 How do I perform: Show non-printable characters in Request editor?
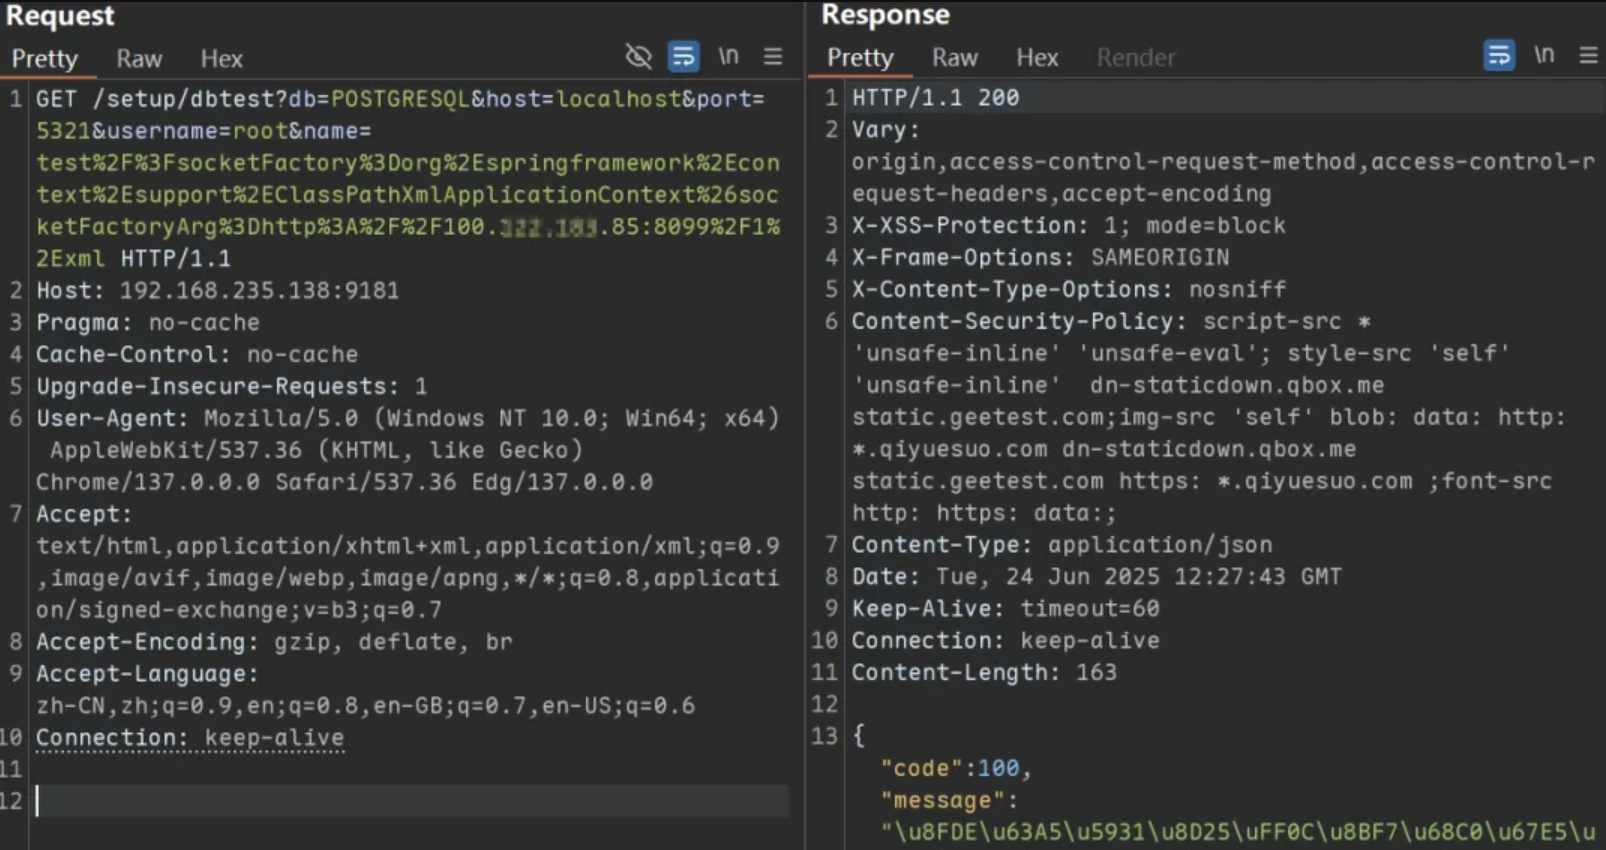728,57
